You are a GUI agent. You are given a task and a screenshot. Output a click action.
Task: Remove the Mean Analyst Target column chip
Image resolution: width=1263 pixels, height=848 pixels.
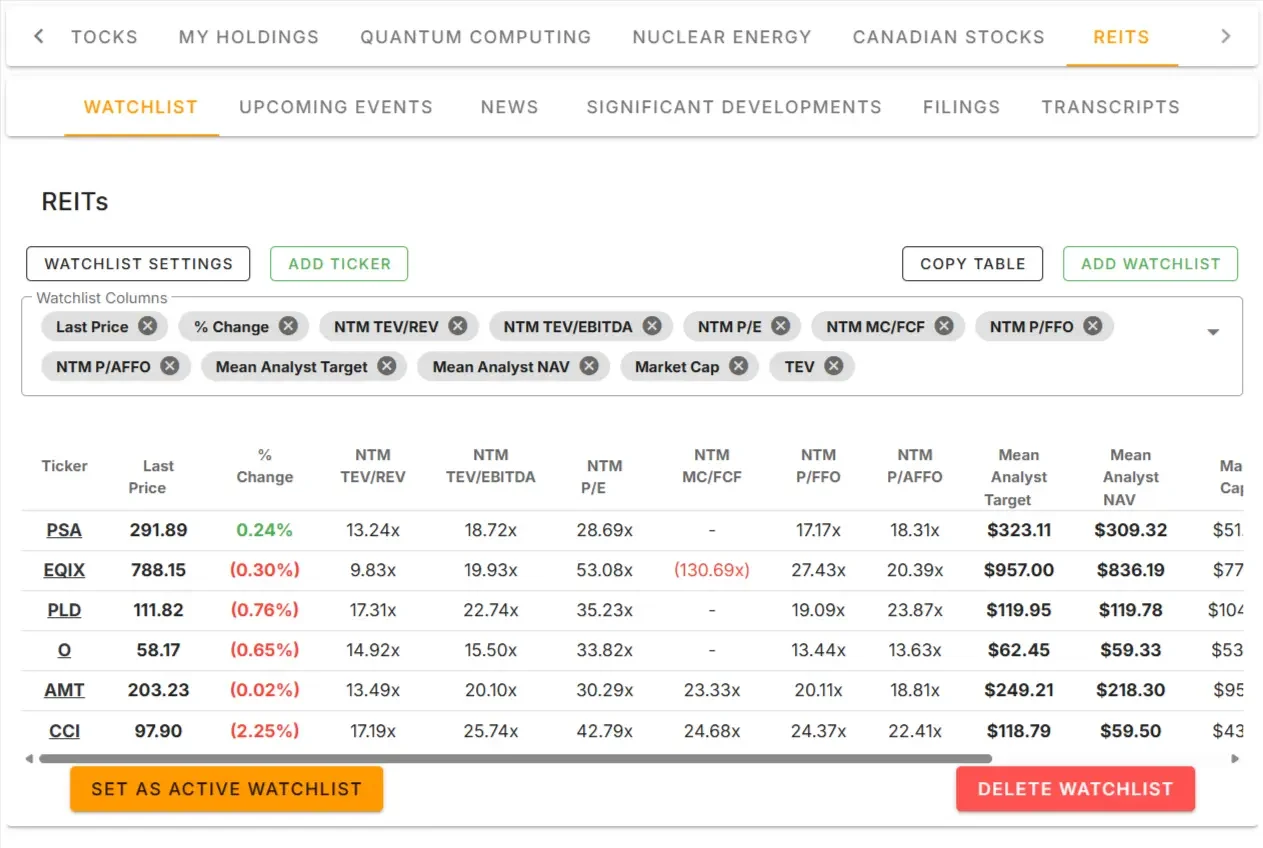(x=387, y=366)
